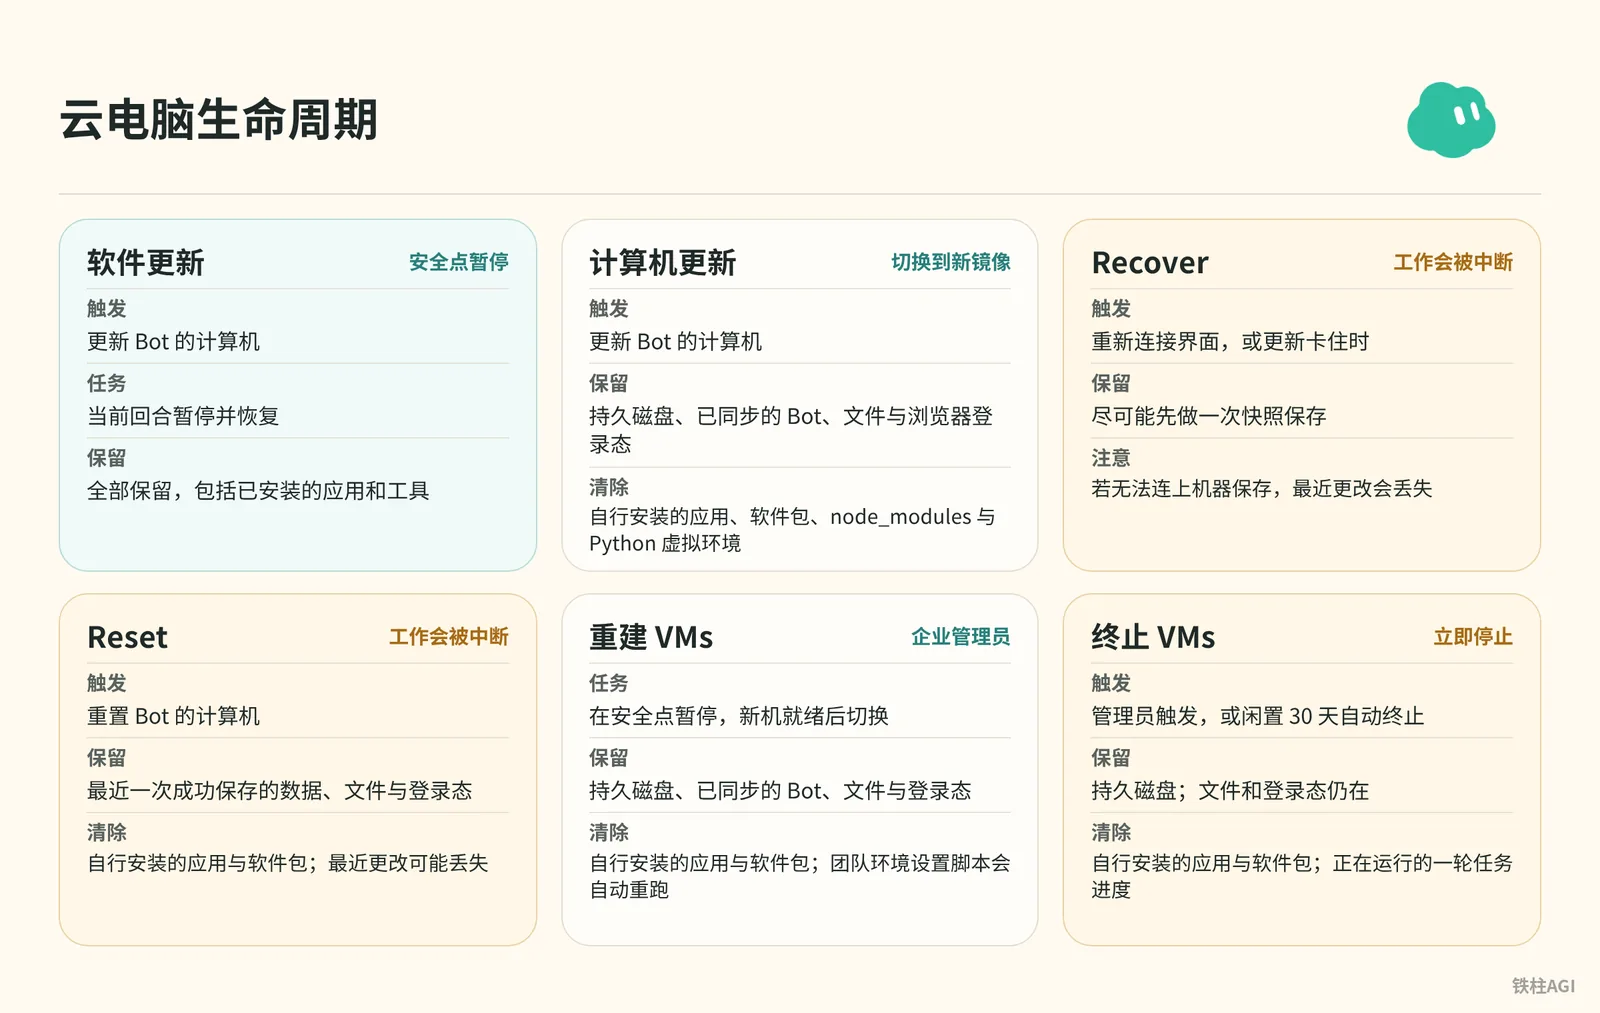Click the 切换到新镜像 tag

(x=951, y=262)
